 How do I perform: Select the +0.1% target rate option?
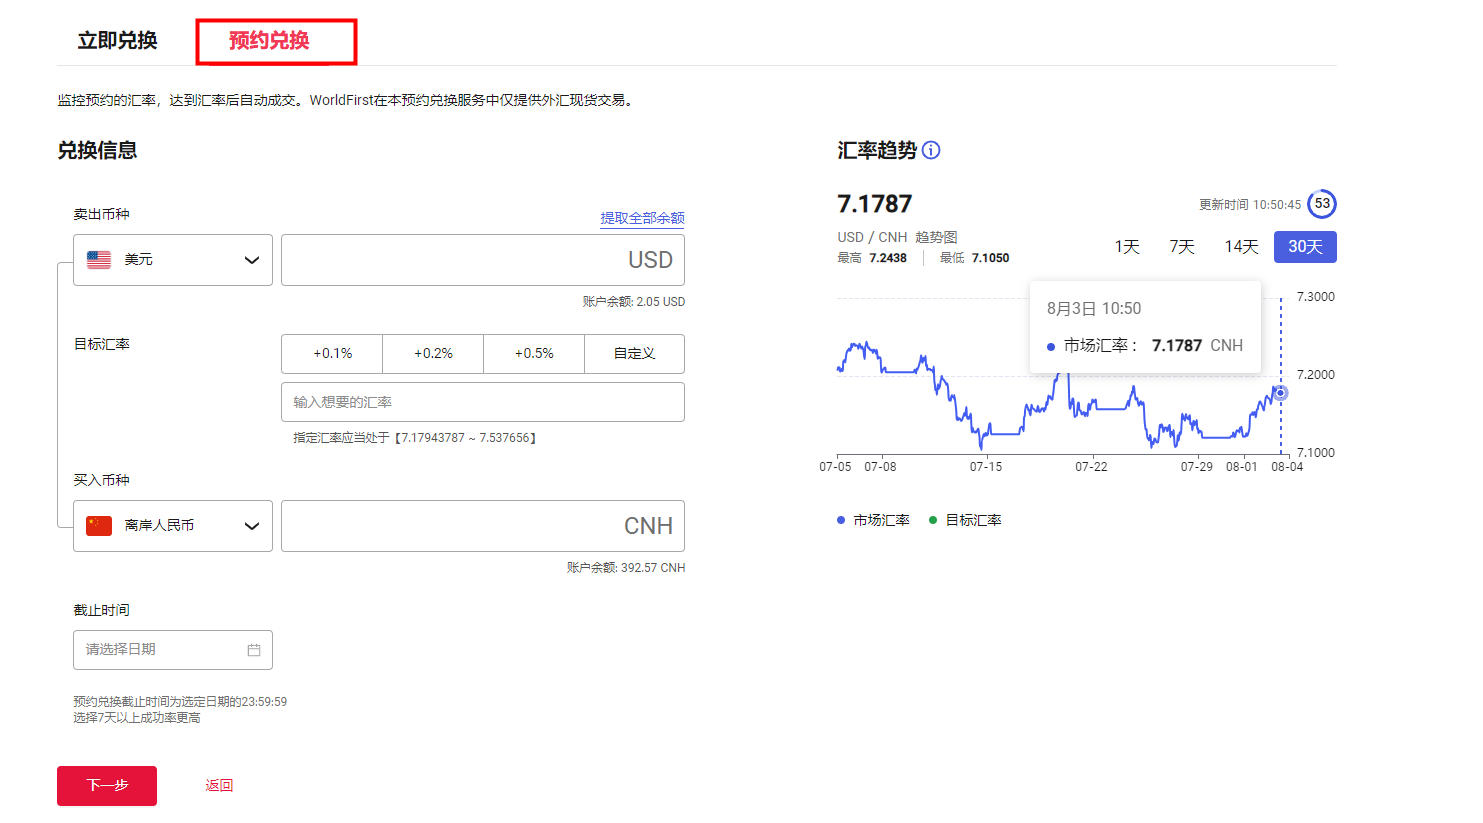tap(332, 354)
